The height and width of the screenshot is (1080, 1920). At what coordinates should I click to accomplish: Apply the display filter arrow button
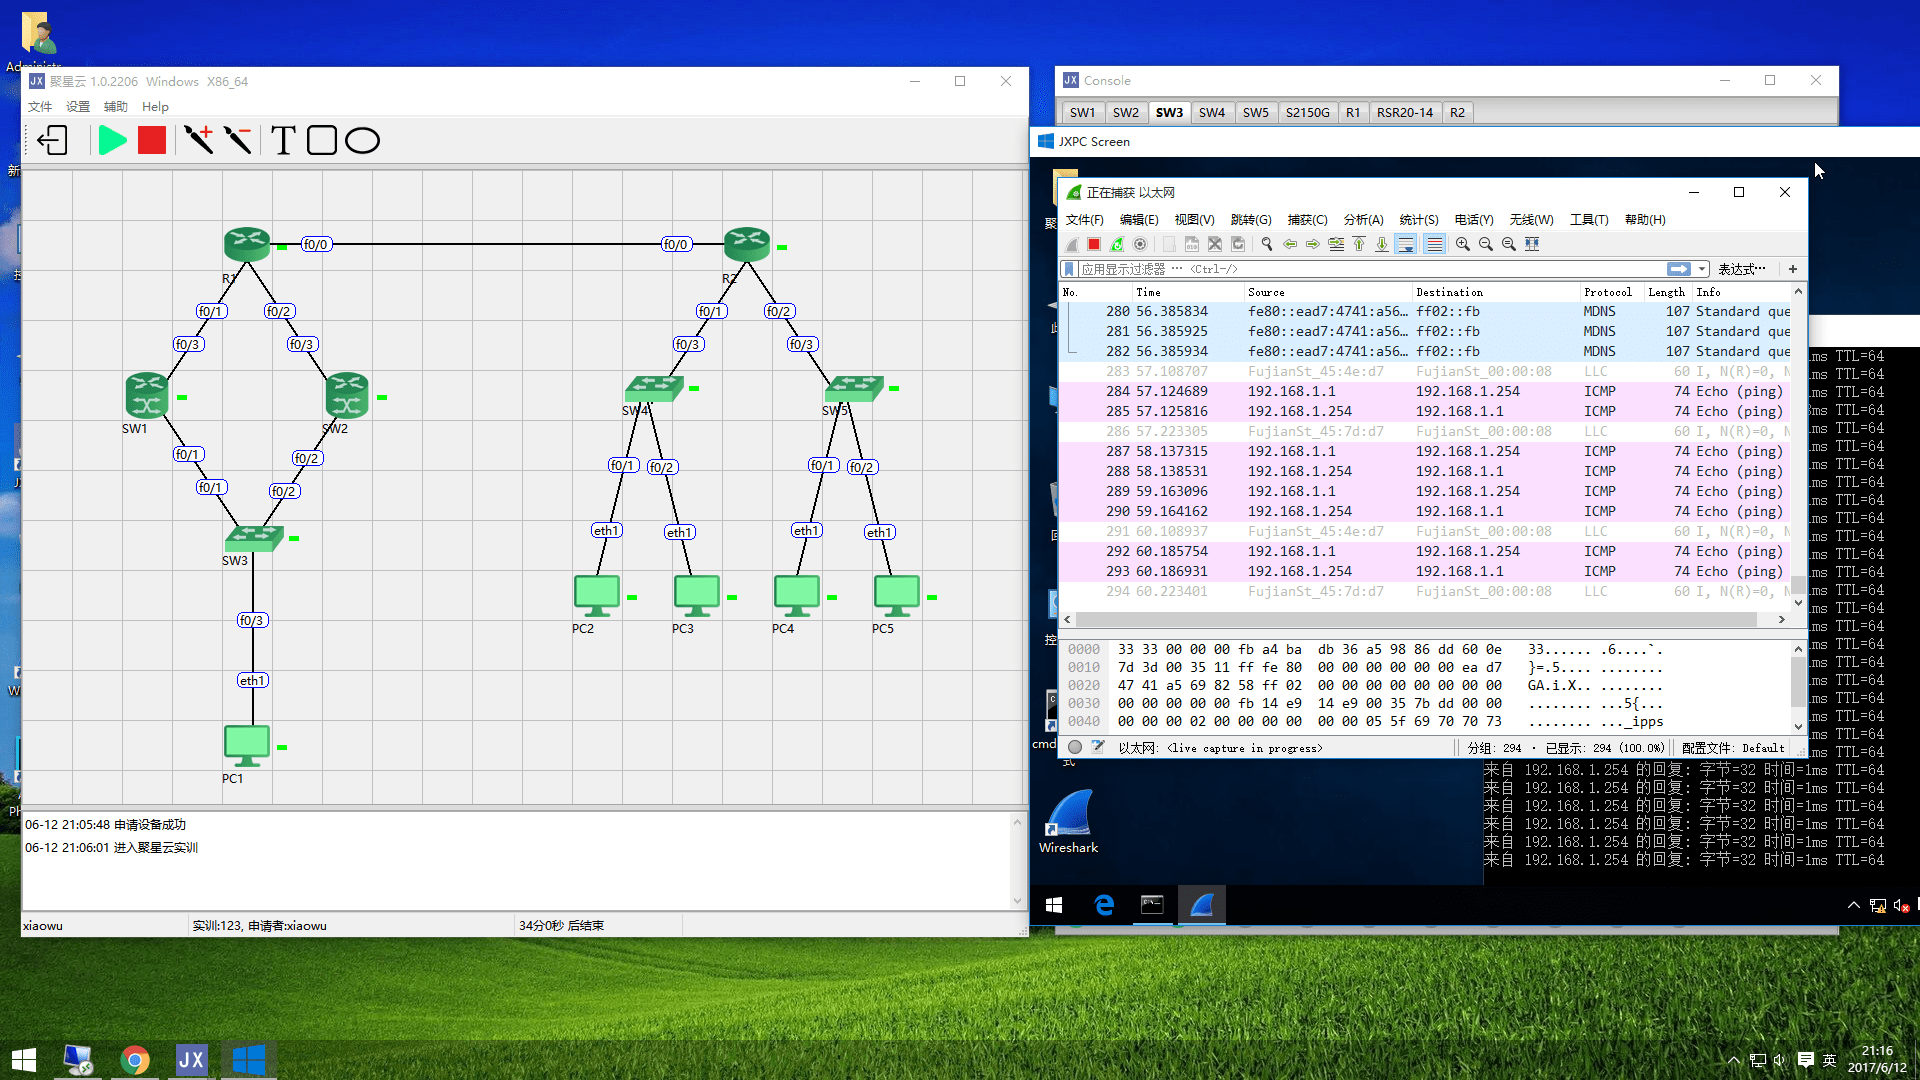tap(1679, 269)
